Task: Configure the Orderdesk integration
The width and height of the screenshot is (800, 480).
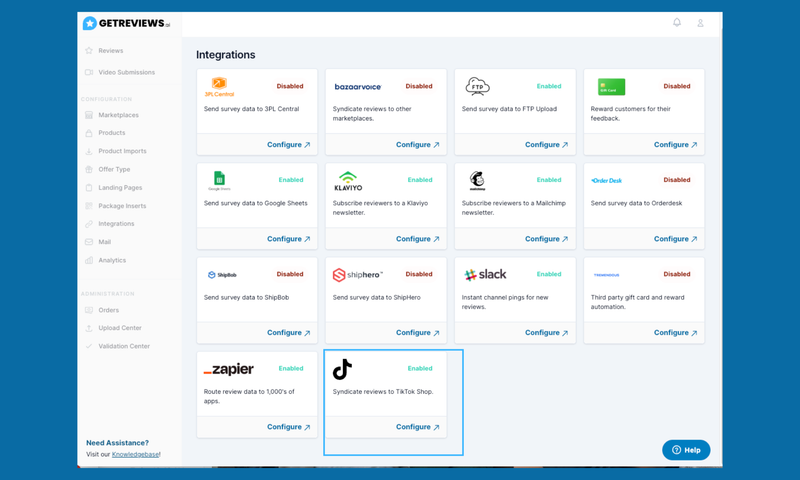Action: [x=676, y=239]
